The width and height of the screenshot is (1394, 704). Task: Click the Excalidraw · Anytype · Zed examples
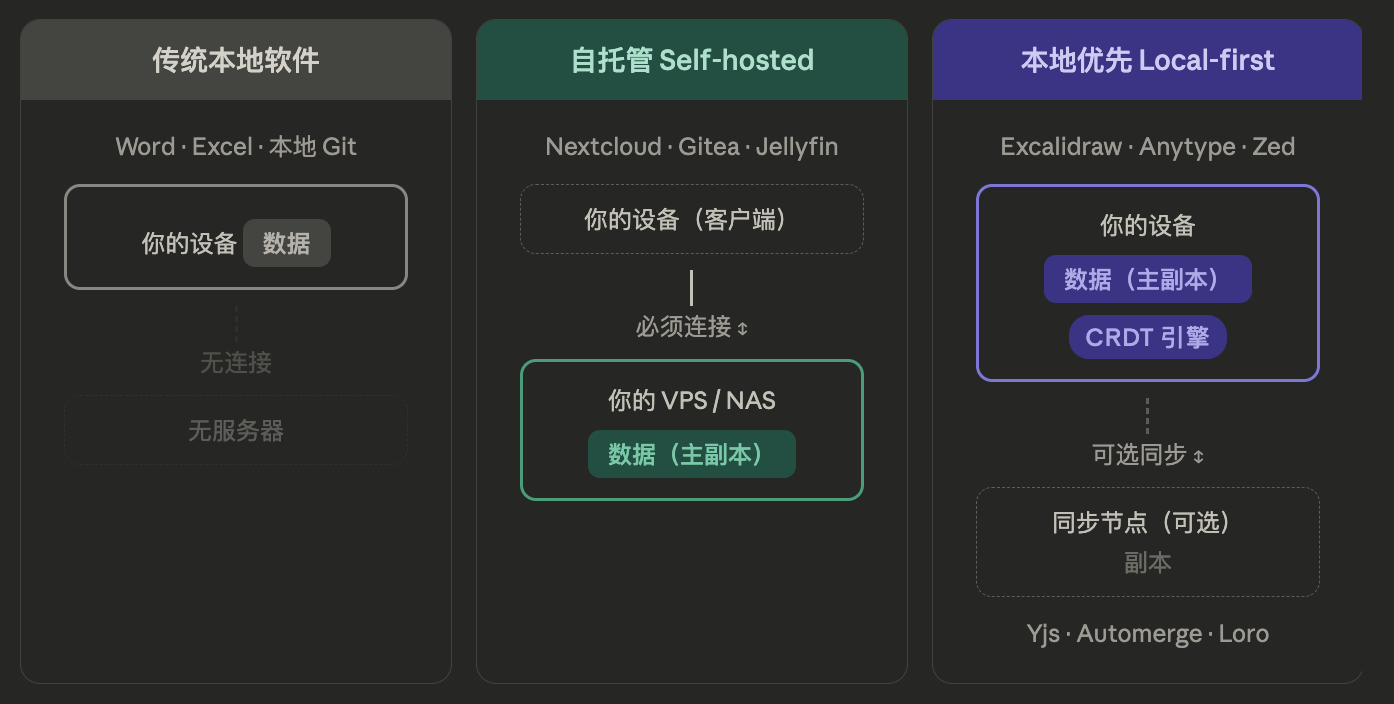click(1147, 147)
